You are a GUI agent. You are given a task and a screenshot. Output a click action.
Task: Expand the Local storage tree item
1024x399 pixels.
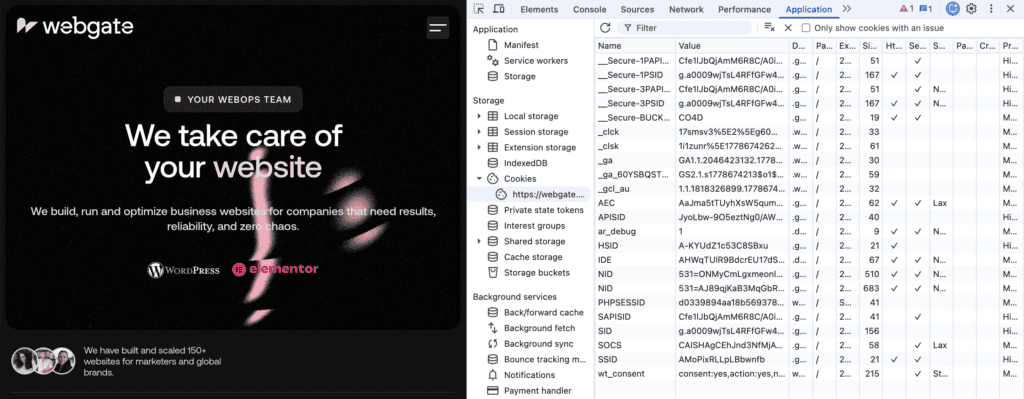pos(479,116)
